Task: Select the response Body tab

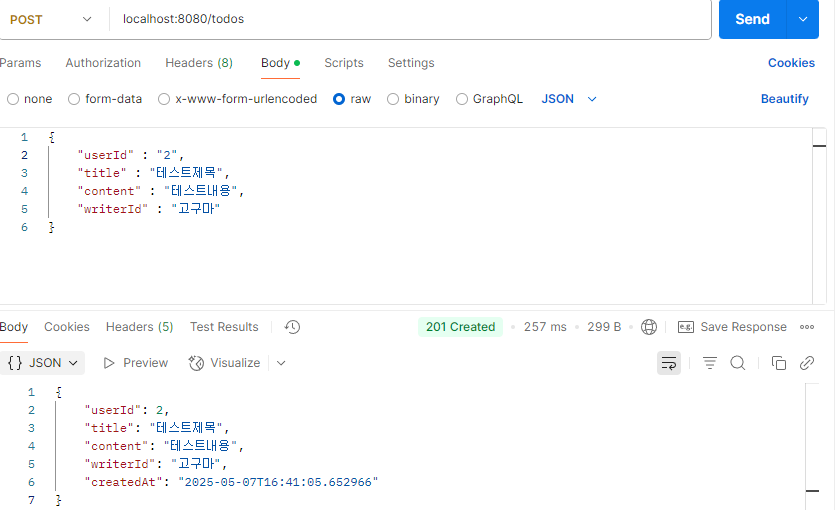Action: 13,327
